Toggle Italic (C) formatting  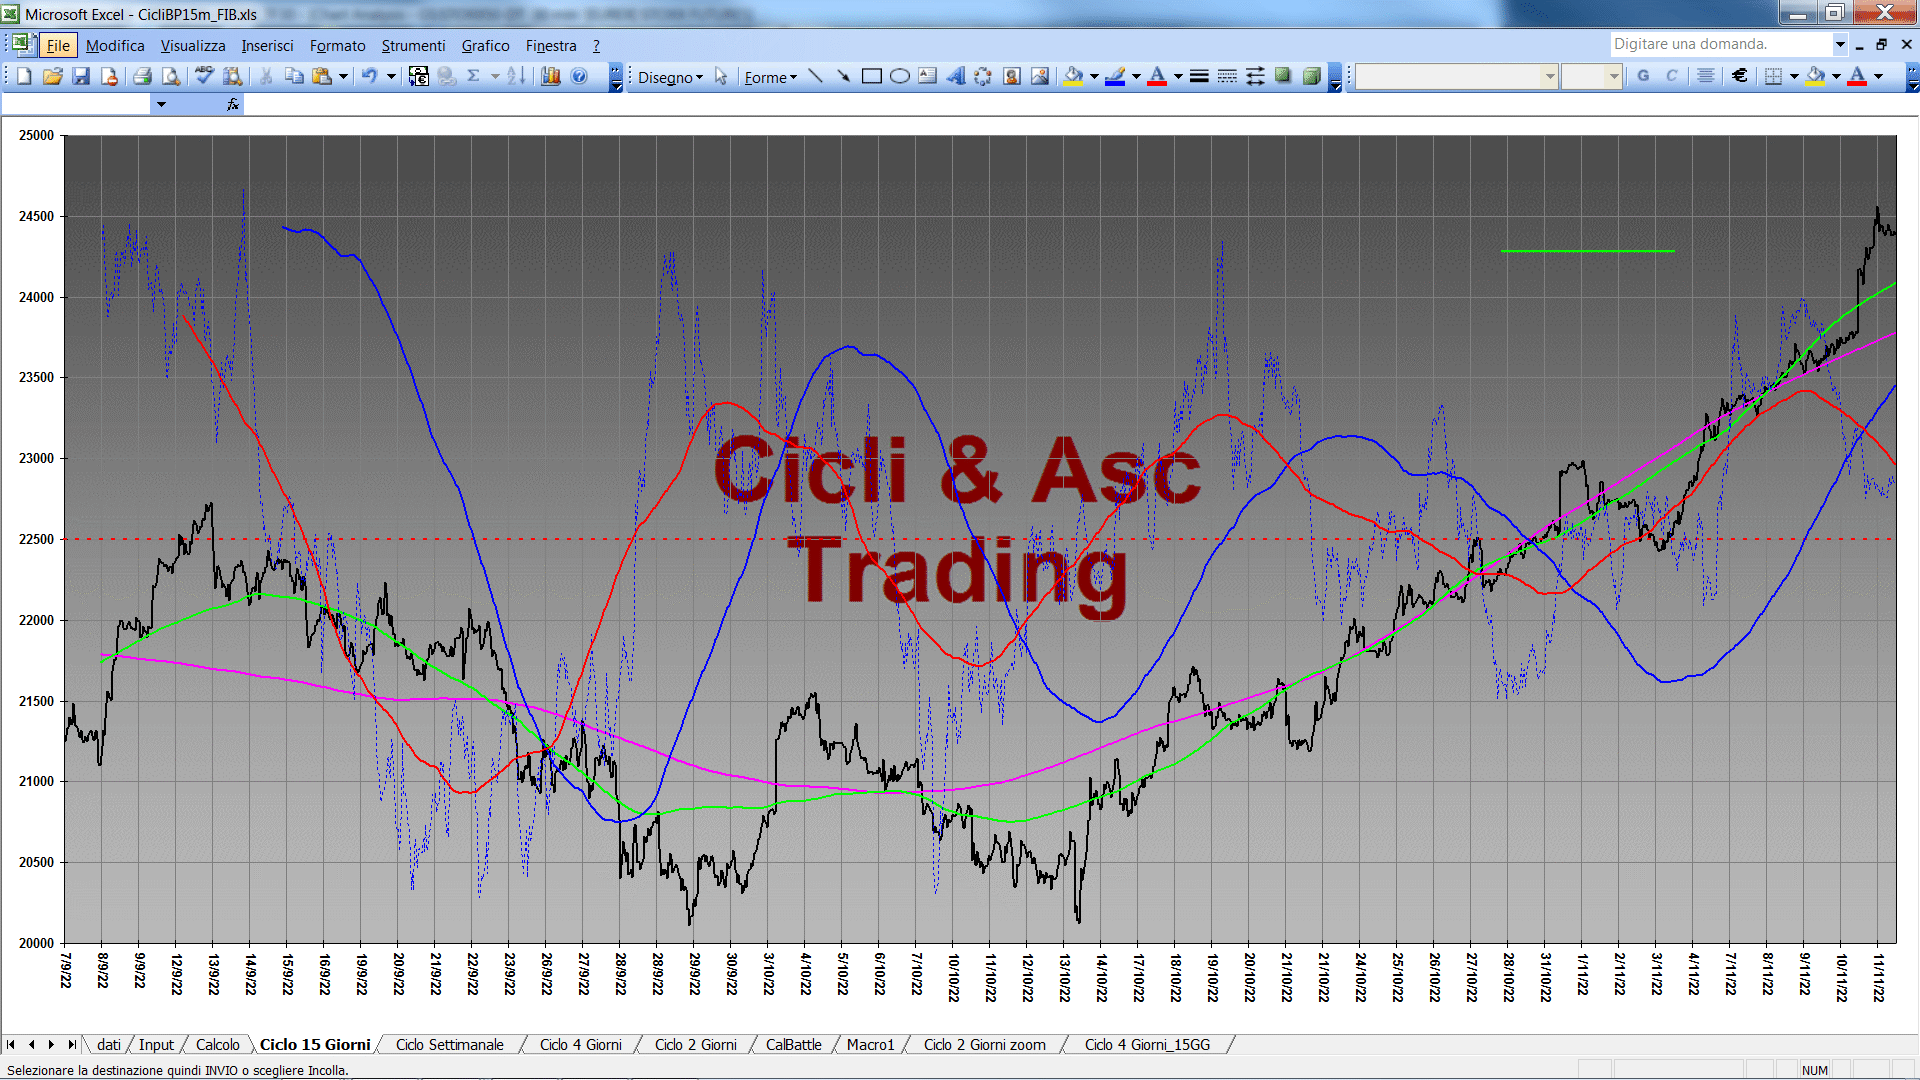[1671, 76]
